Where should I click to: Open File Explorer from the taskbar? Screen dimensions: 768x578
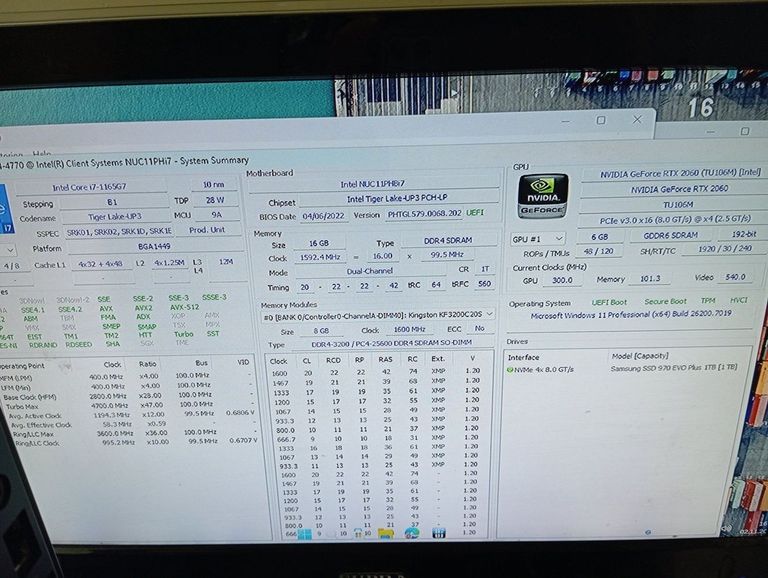coord(385,533)
